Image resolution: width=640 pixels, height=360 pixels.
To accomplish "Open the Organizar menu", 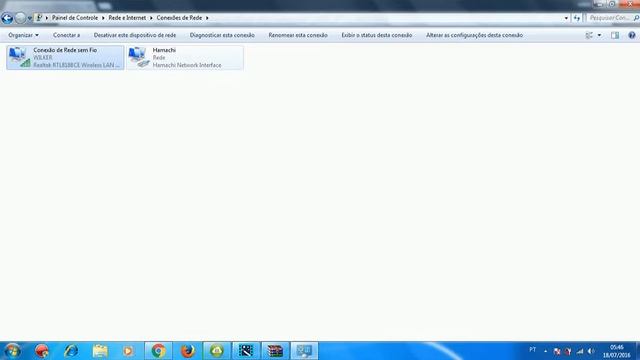I will tap(23, 35).
